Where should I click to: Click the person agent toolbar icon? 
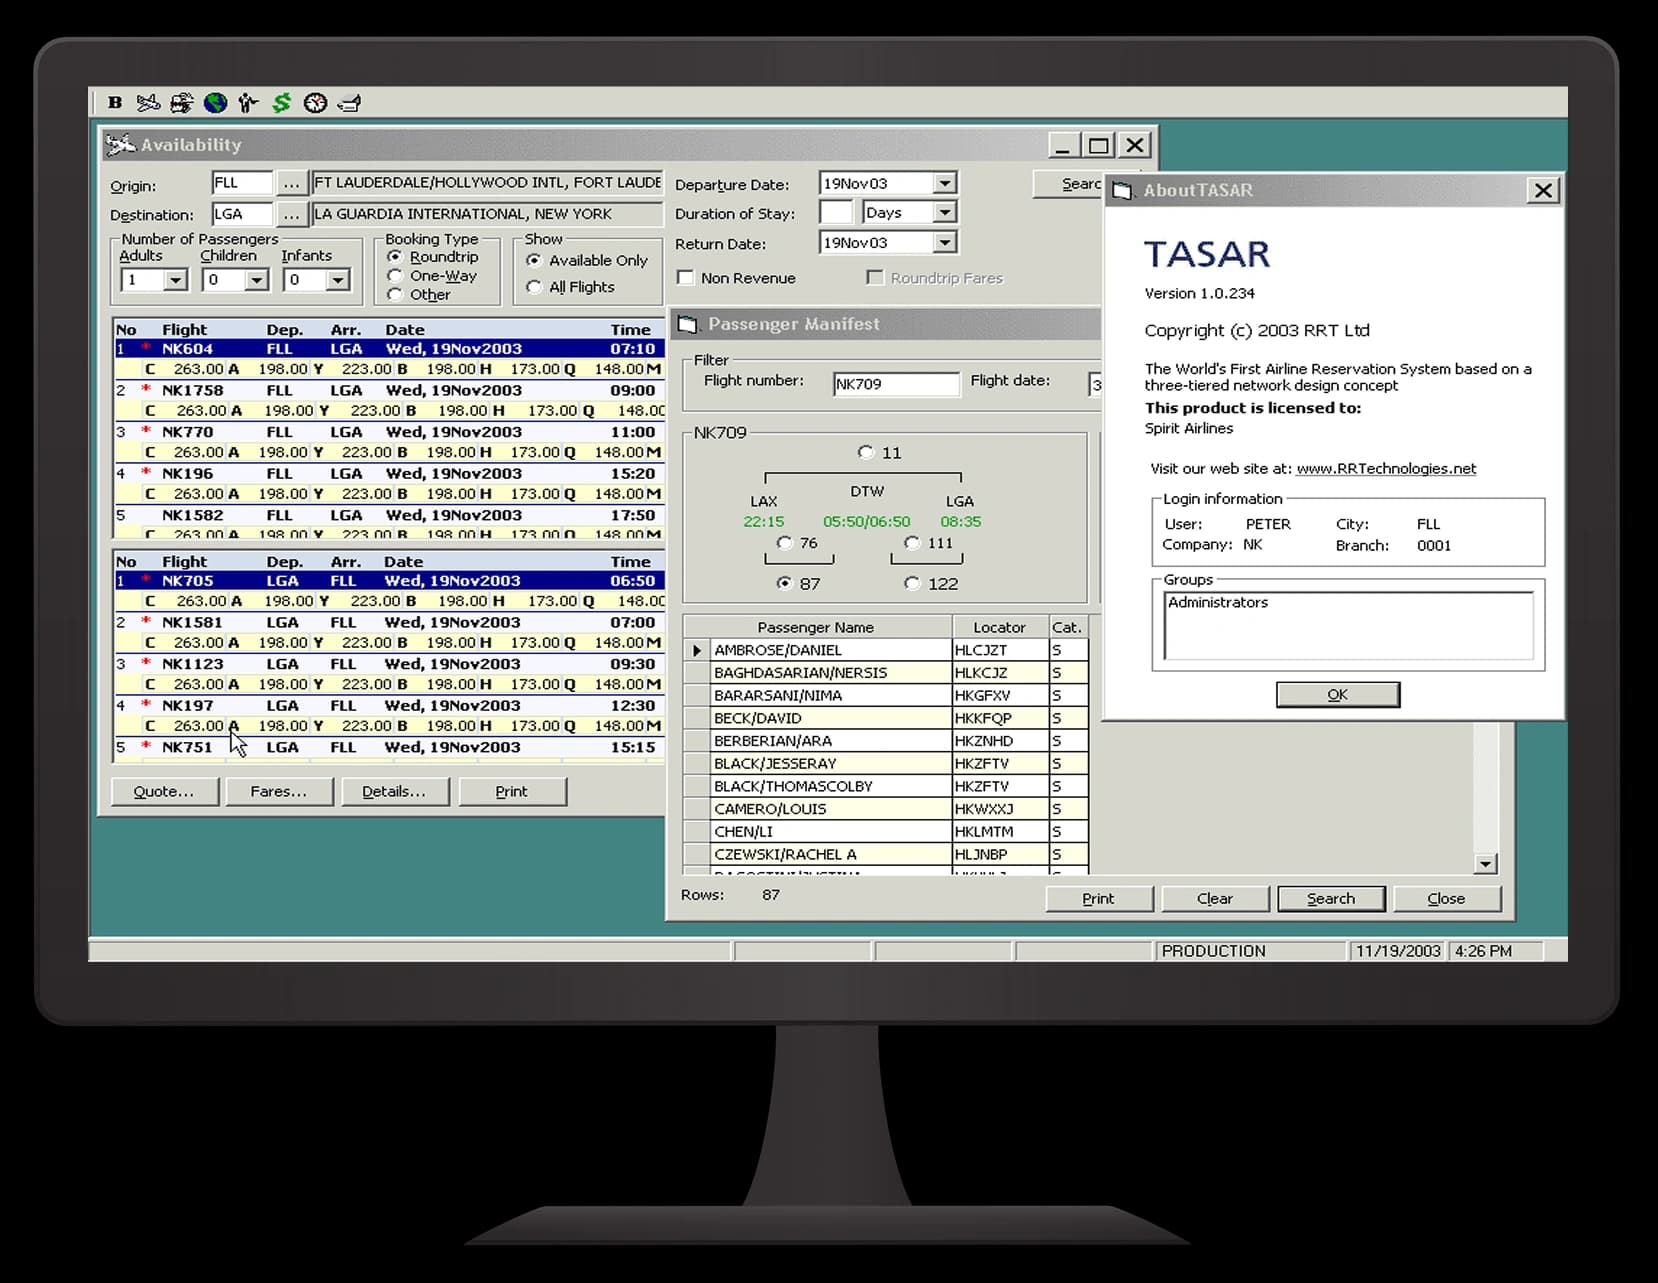248,103
